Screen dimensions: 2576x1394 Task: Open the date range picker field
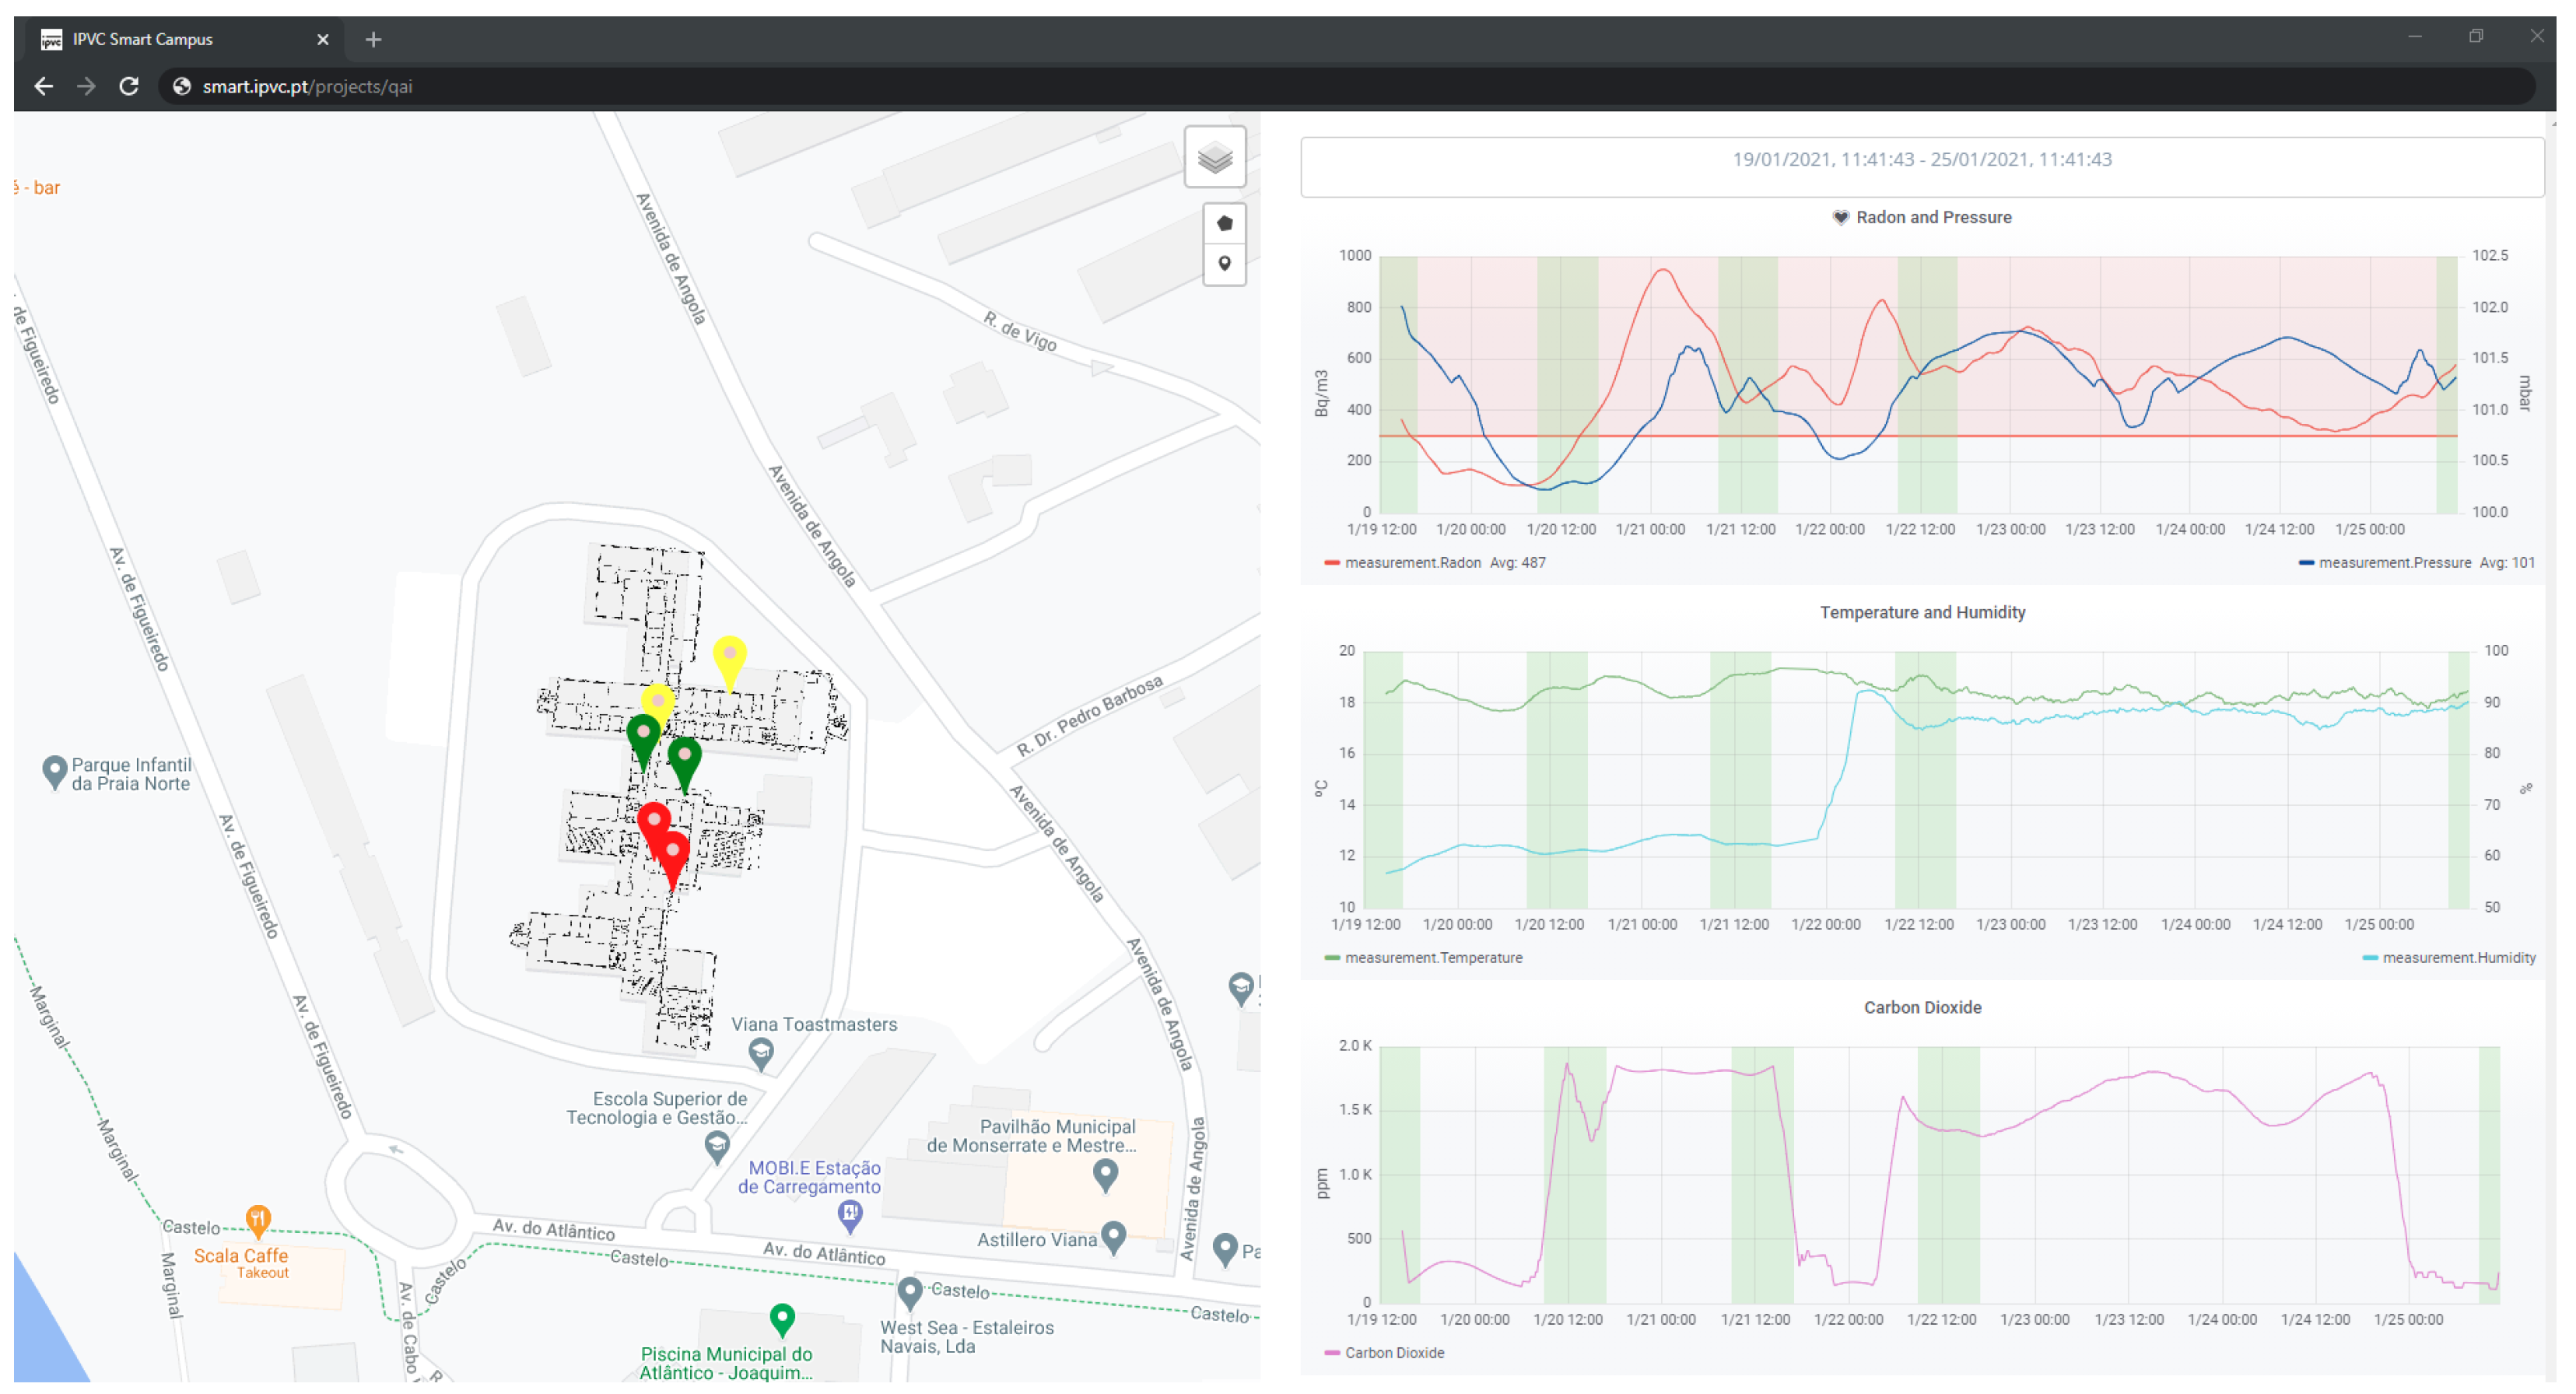[x=1921, y=160]
